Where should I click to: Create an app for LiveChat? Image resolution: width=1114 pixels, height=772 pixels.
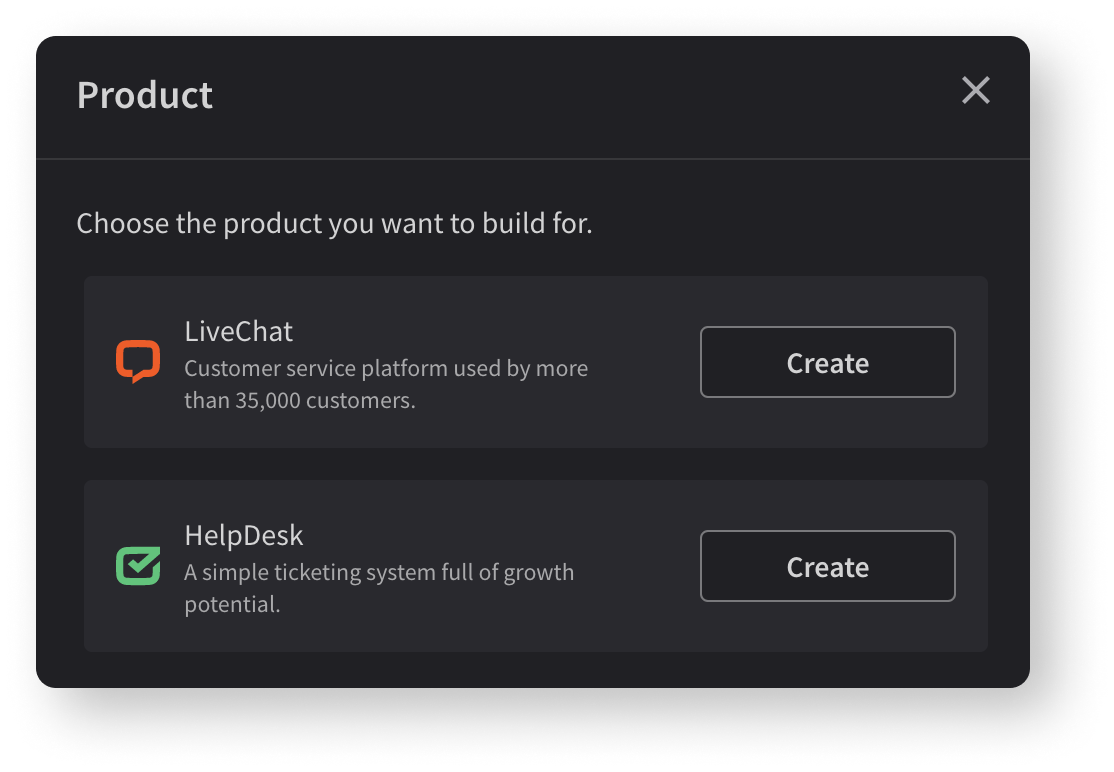point(827,362)
